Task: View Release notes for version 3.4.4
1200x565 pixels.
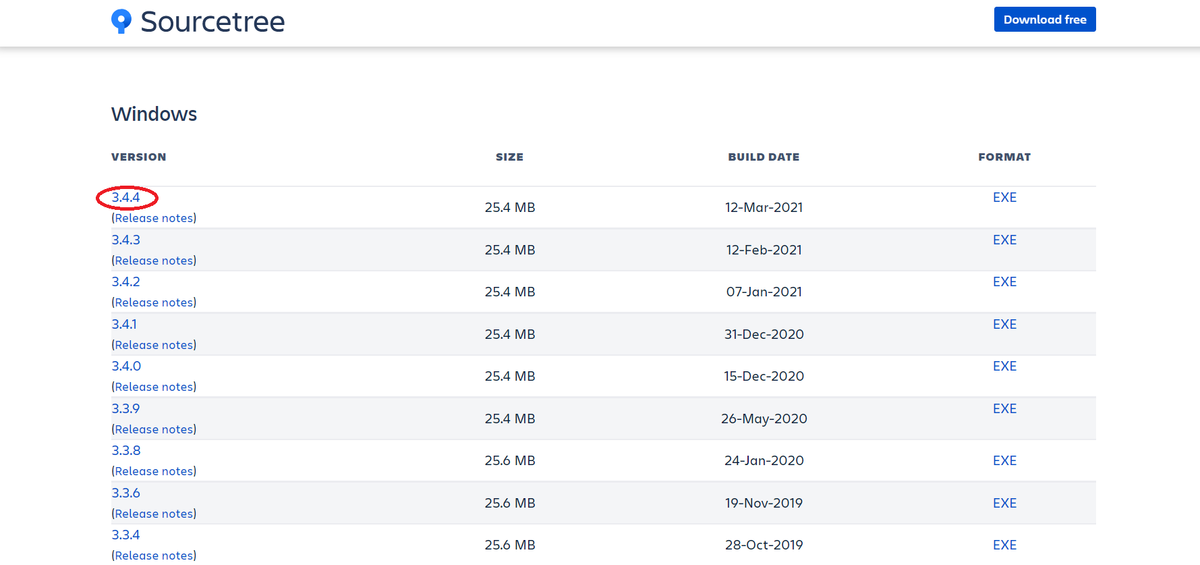Action: (154, 218)
